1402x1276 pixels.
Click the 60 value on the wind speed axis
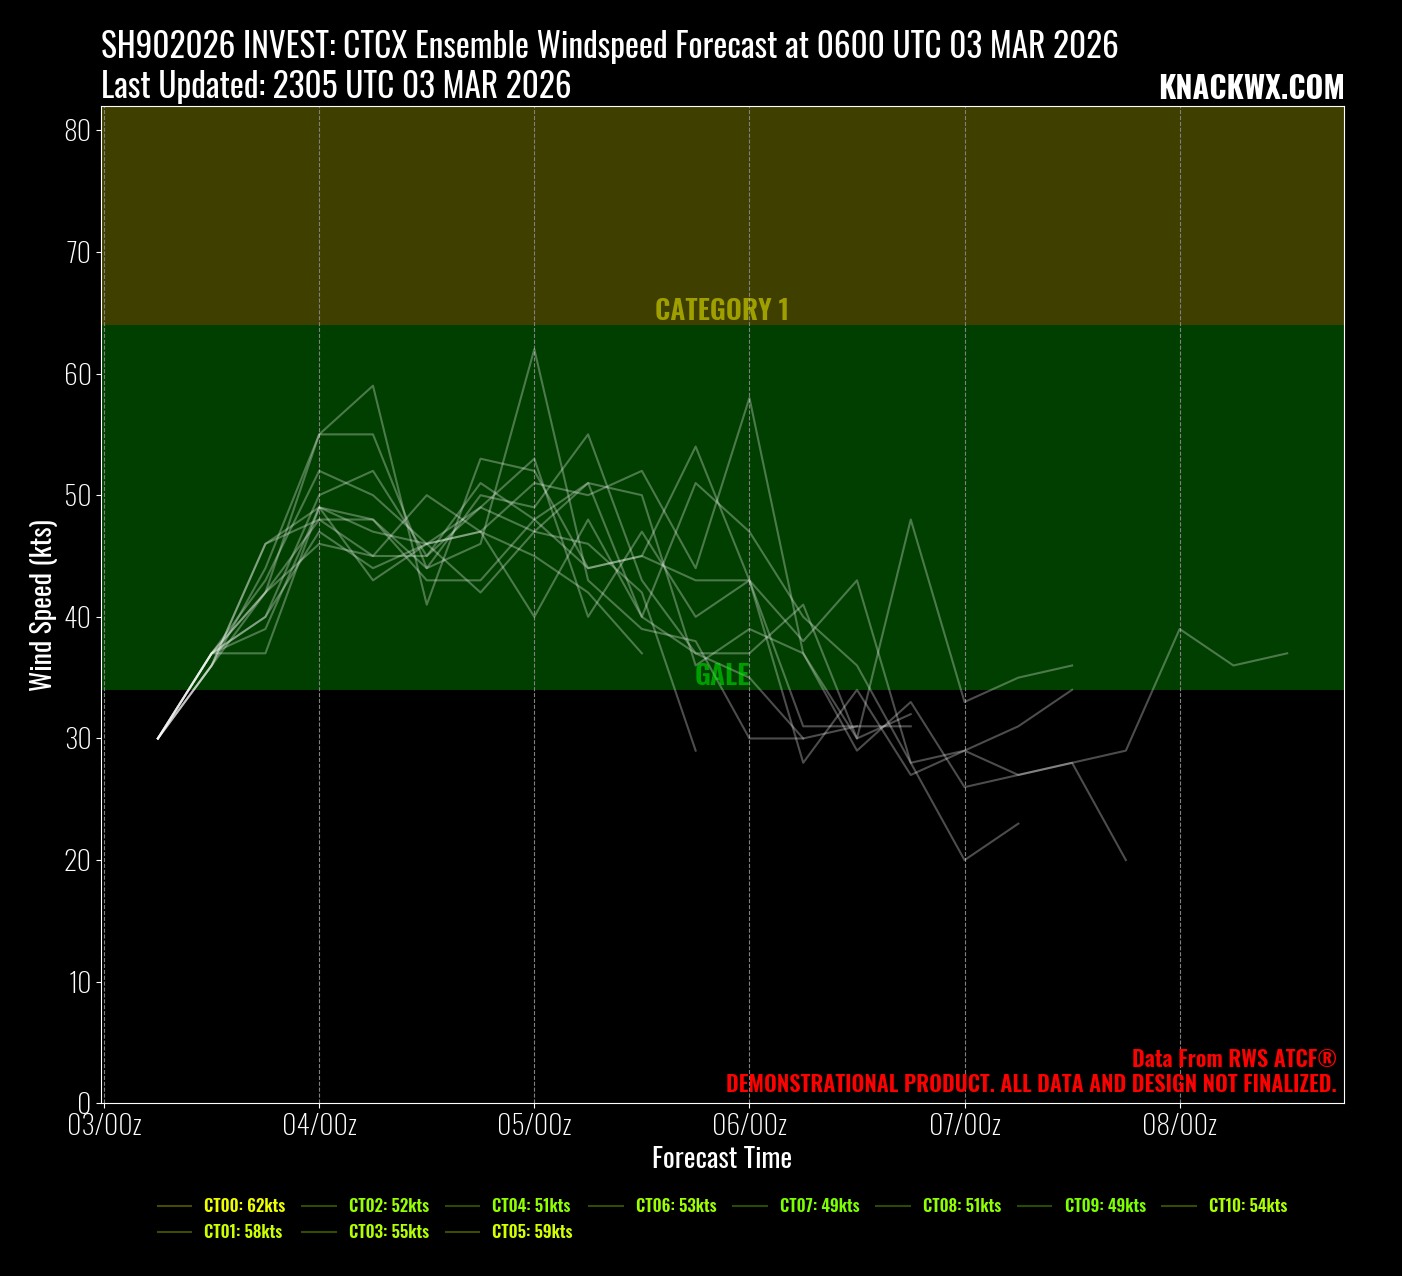click(78, 374)
